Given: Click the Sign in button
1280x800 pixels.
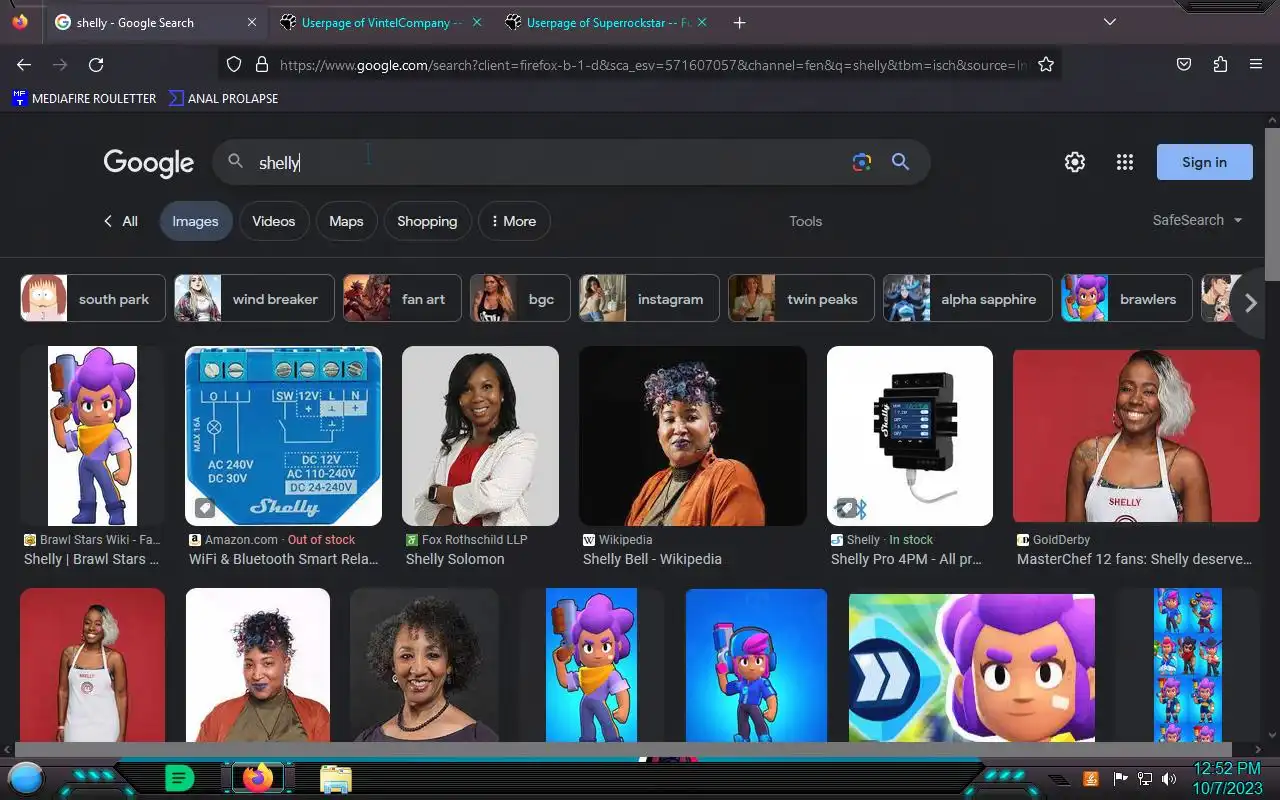Looking at the screenshot, I should [1204, 162].
